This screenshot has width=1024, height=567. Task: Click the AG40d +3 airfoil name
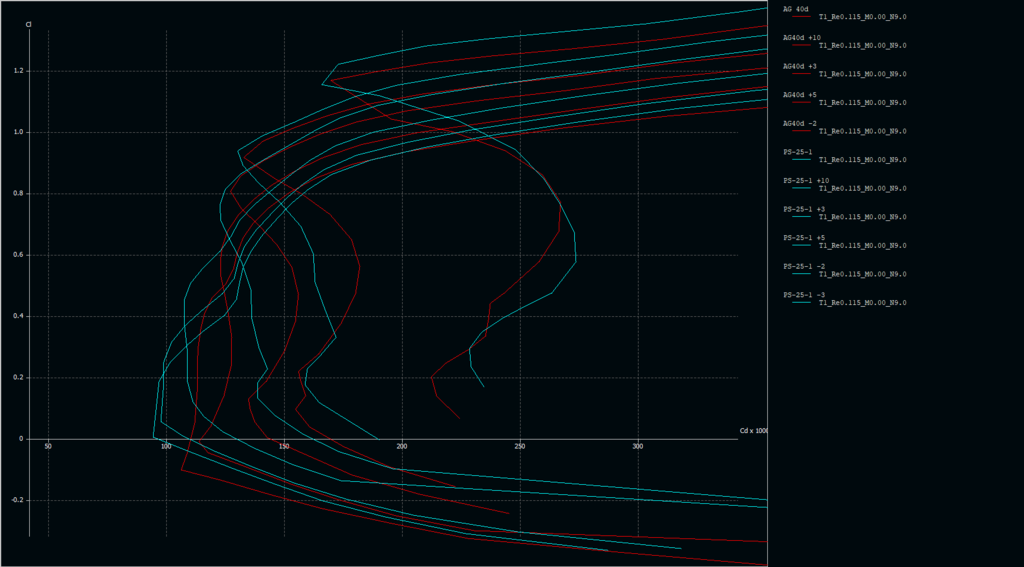coord(799,66)
